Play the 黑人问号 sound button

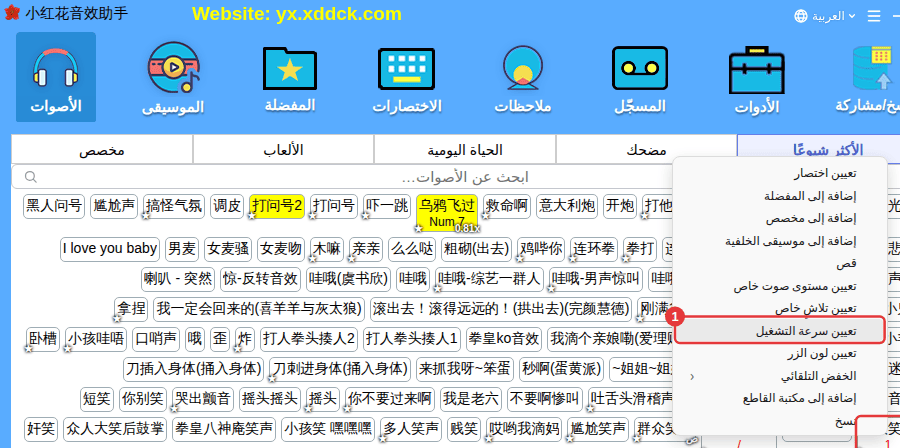click(x=54, y=207)
